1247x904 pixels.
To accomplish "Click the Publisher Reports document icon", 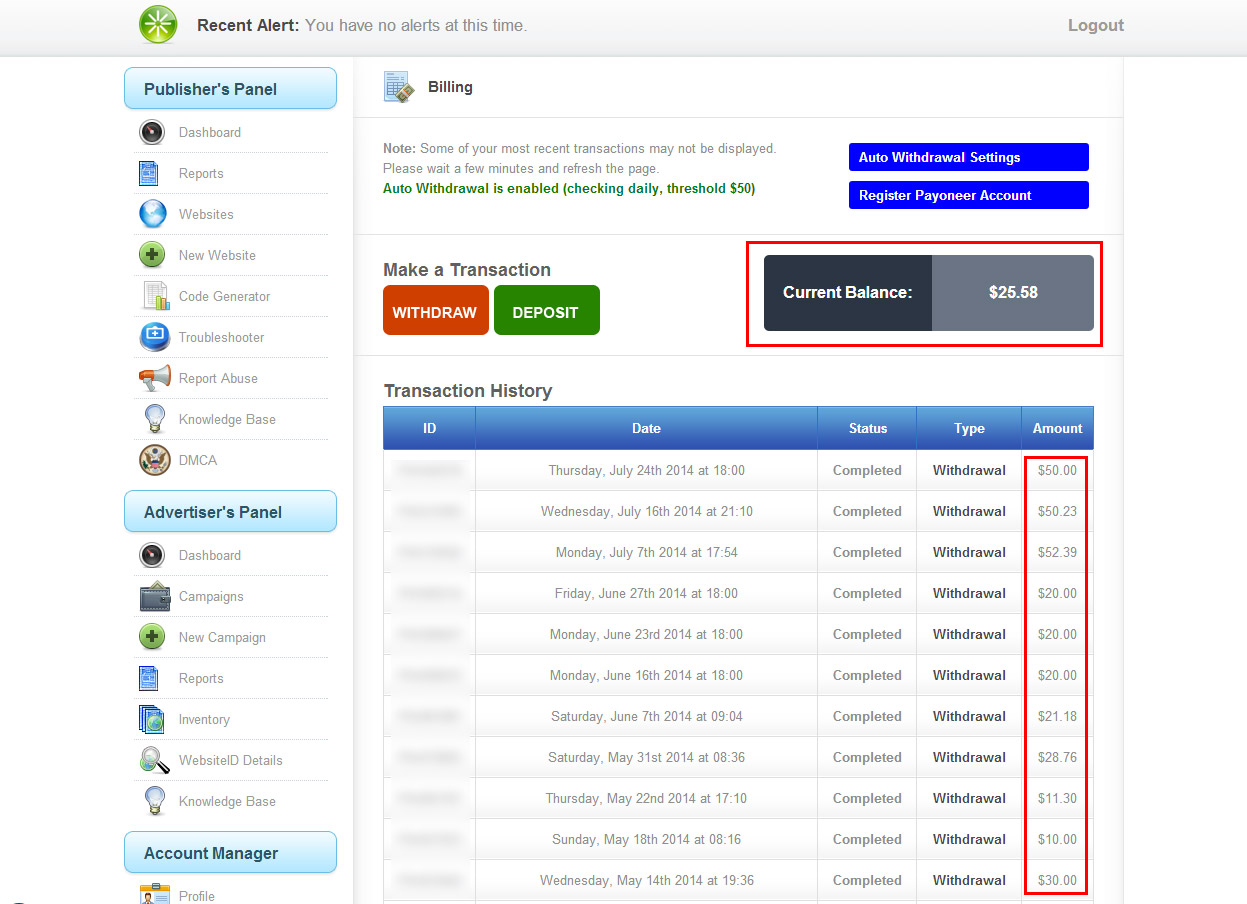I will tap(149, 173).
